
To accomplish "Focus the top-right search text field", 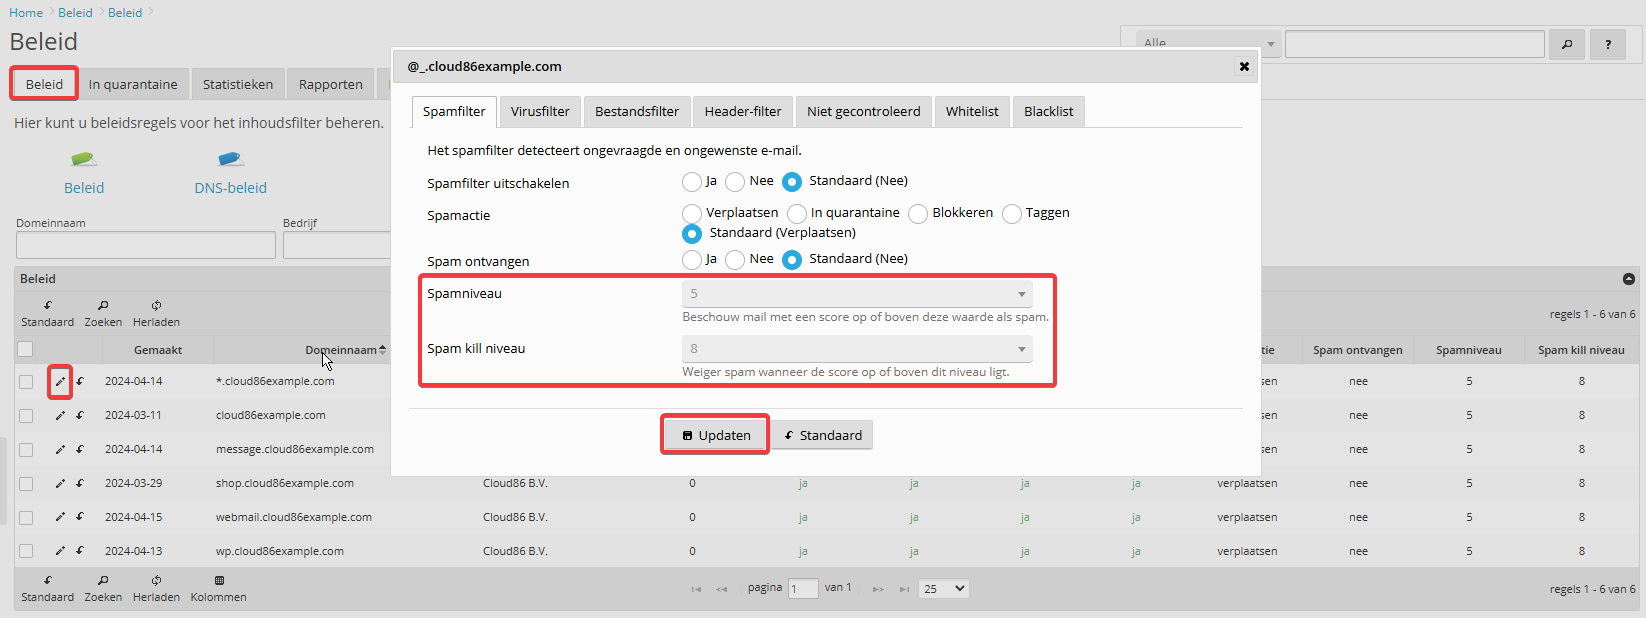I will point(1415,44).
